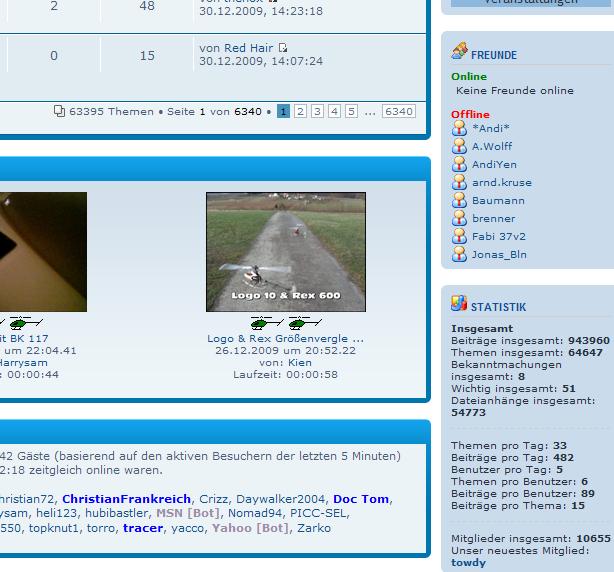Click Mitglieder insgesamt value 10655
This screenshot has width=614, height=572.
click(x=593, y=538)
